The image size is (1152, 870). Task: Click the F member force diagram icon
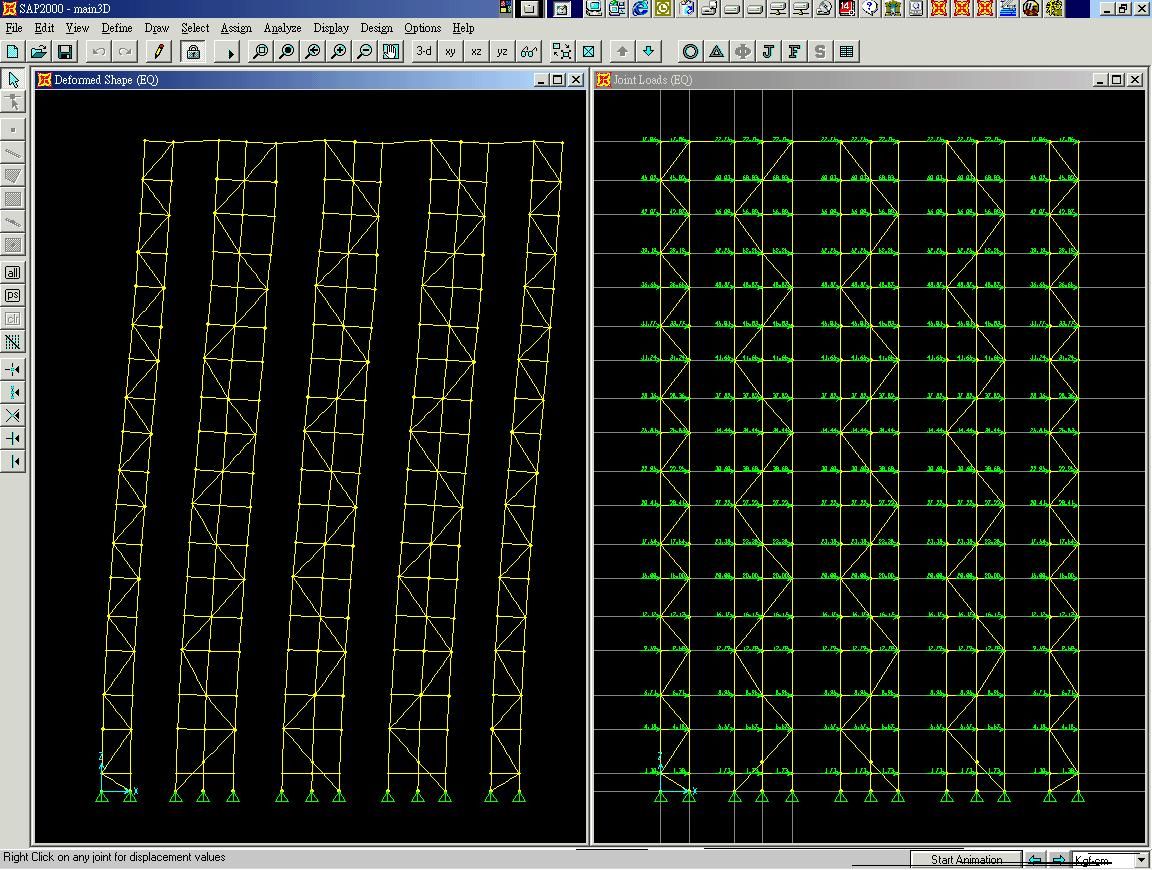[x=794, y=51]
